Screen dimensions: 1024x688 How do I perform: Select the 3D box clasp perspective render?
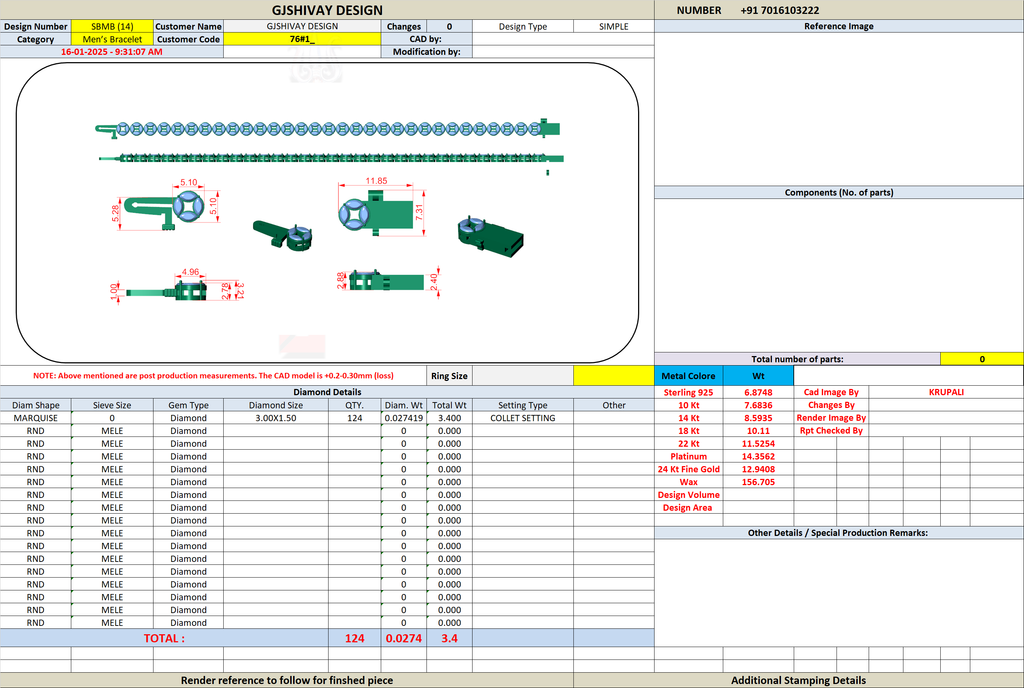(x=490, y=235)
